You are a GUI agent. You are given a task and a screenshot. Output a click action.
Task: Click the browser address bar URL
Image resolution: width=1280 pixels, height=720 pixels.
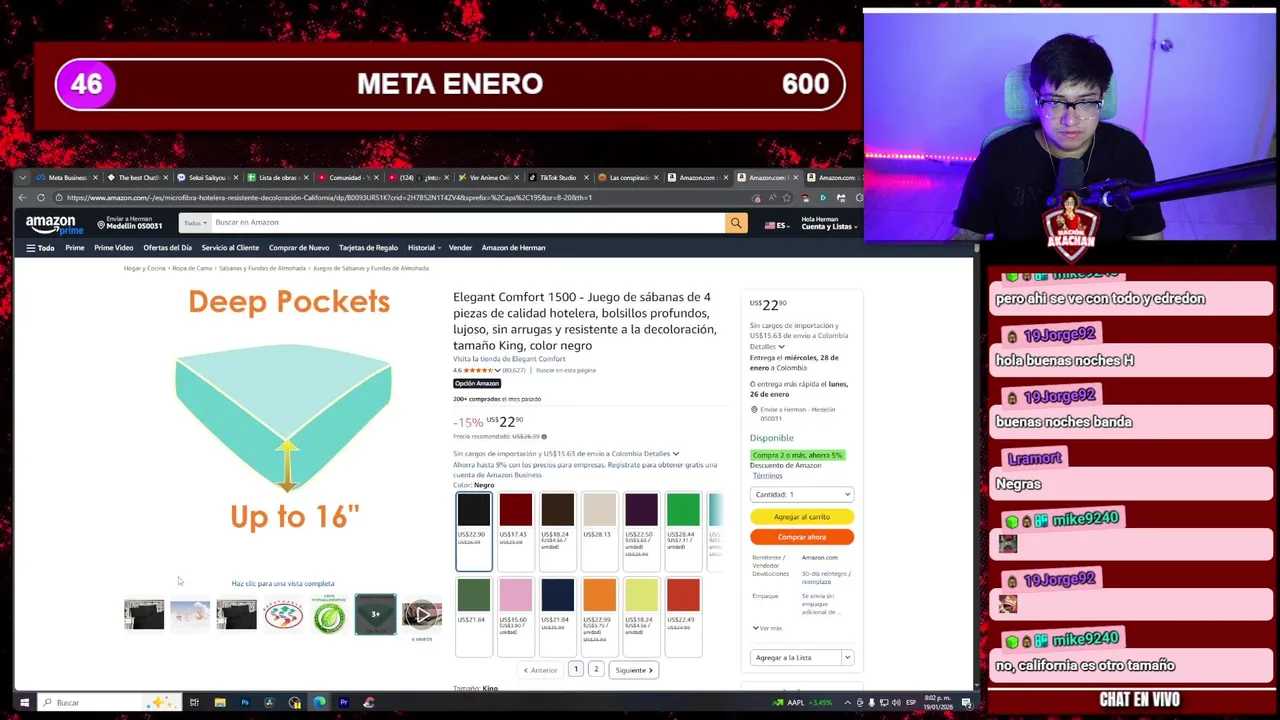[330, 198]
